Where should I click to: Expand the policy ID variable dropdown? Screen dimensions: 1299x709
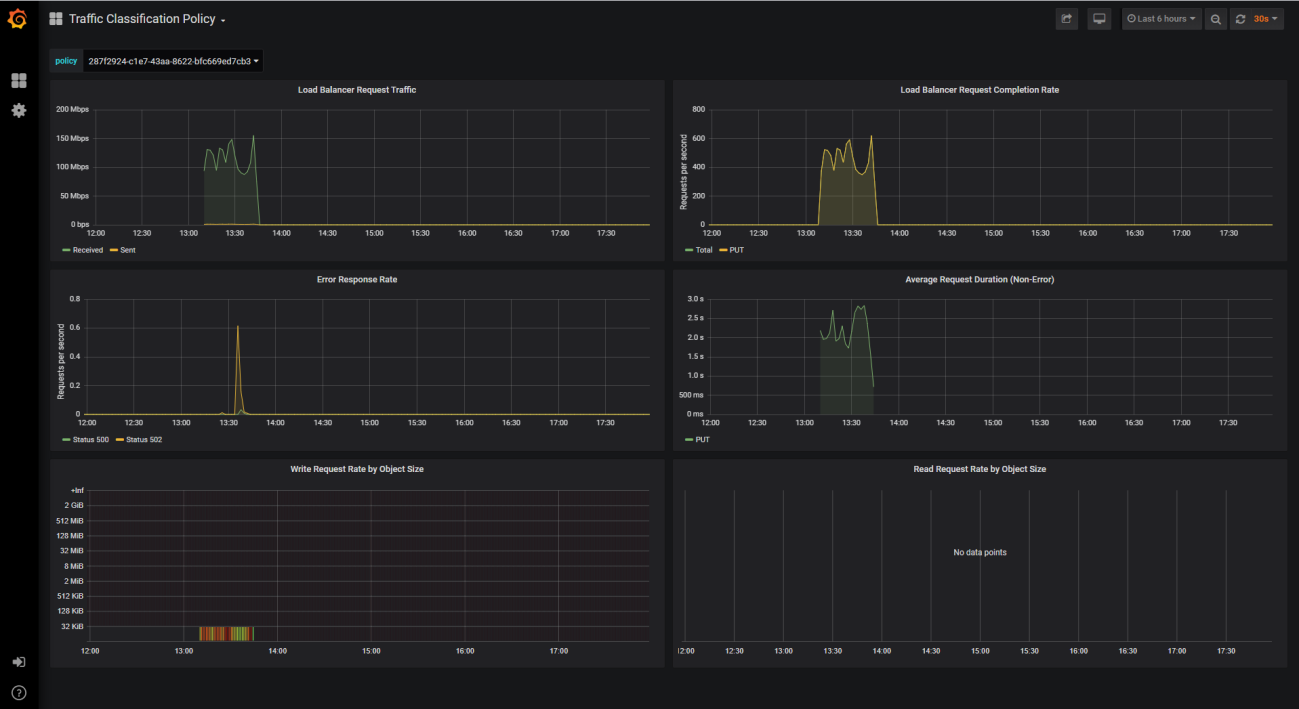173,61
